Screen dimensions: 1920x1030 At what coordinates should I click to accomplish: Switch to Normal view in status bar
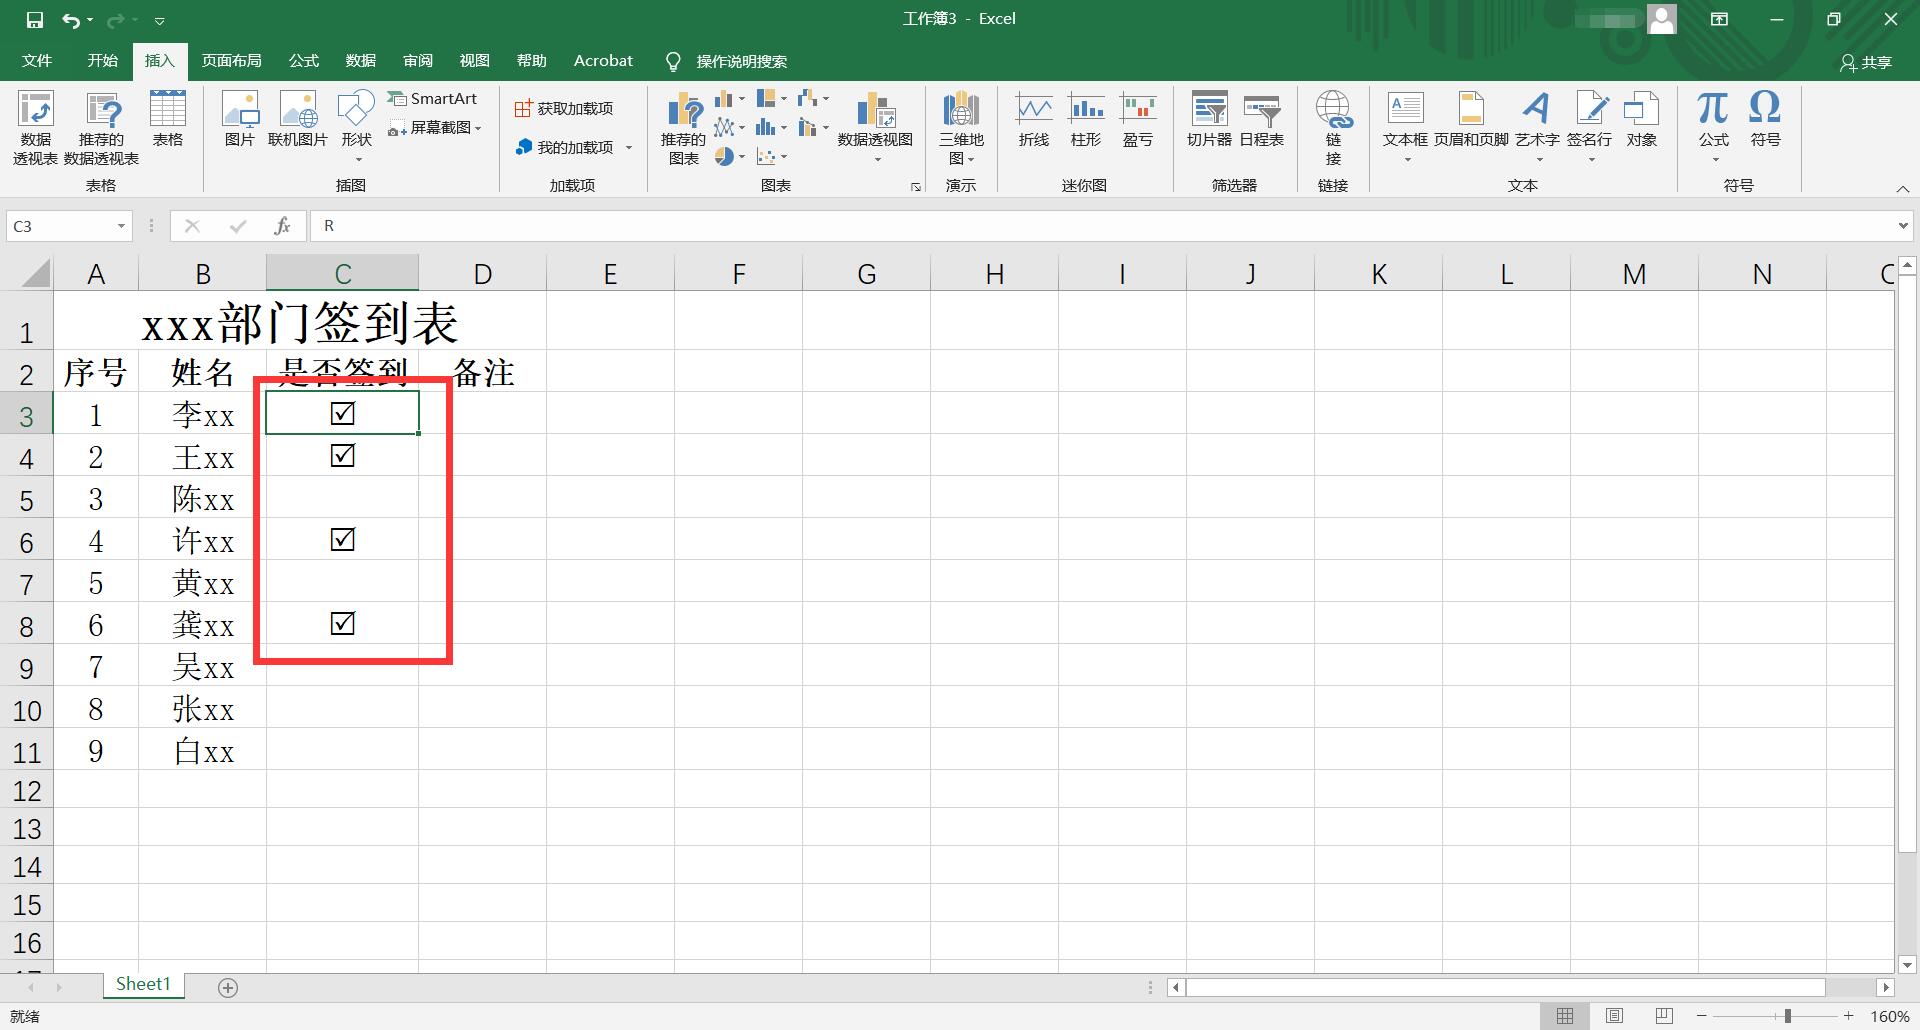(1565, 1016)
